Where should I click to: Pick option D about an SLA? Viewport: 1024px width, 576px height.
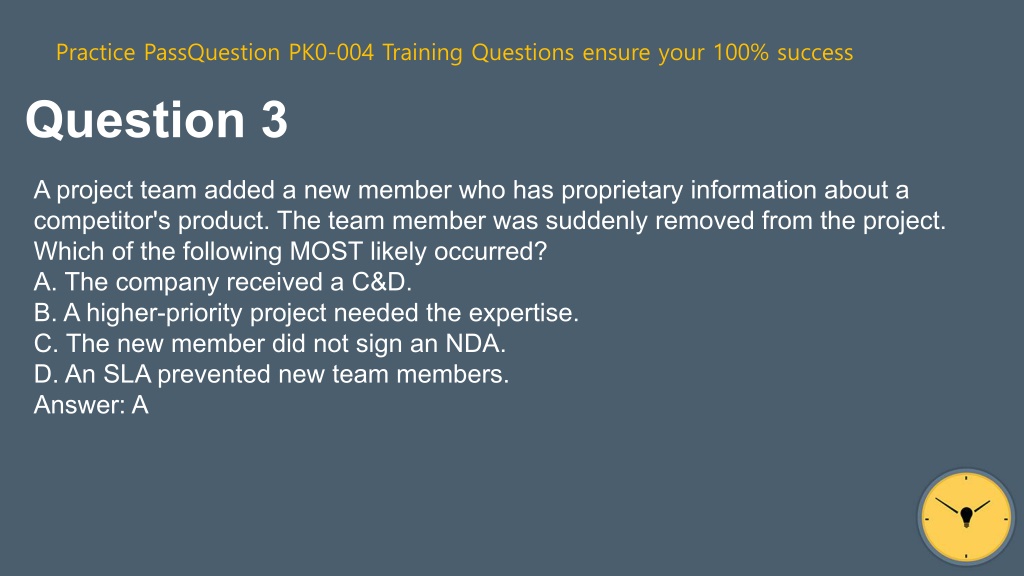coord(271,374)
